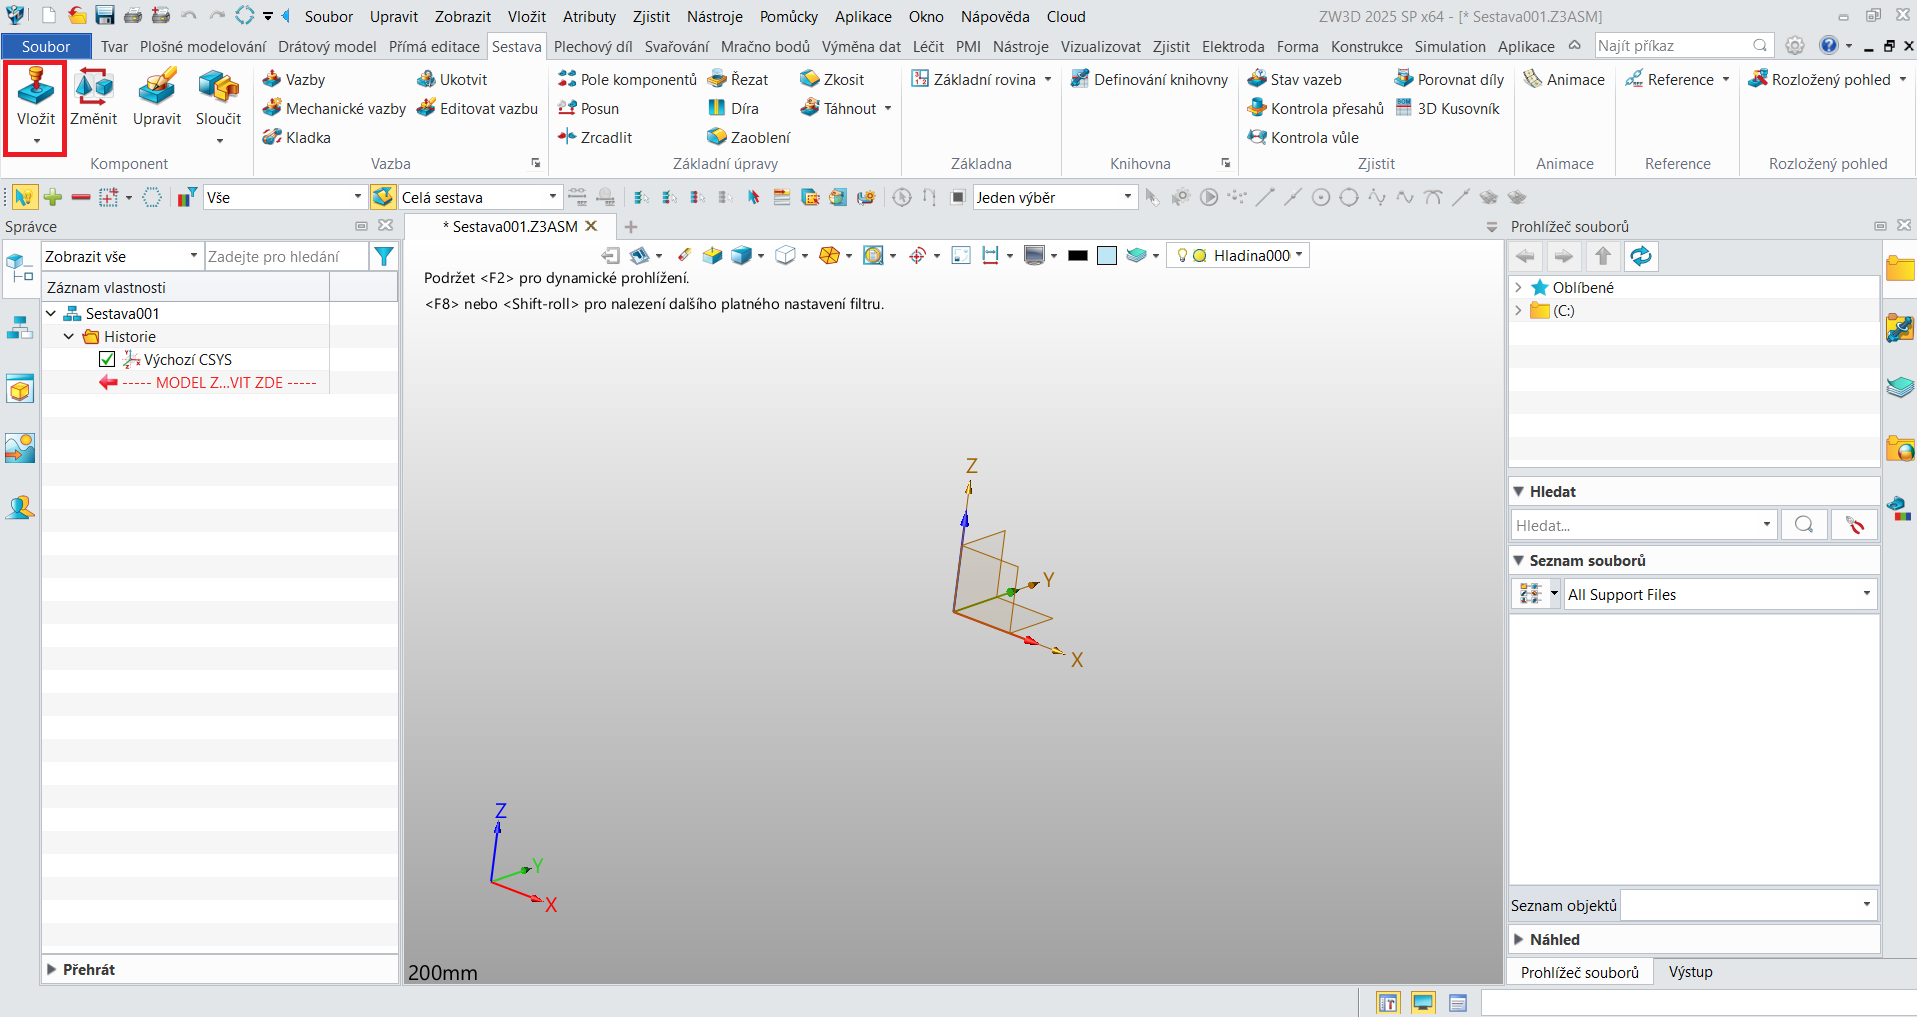Click the Vložit component icon

pyautogui.click(x=36, y=90)
